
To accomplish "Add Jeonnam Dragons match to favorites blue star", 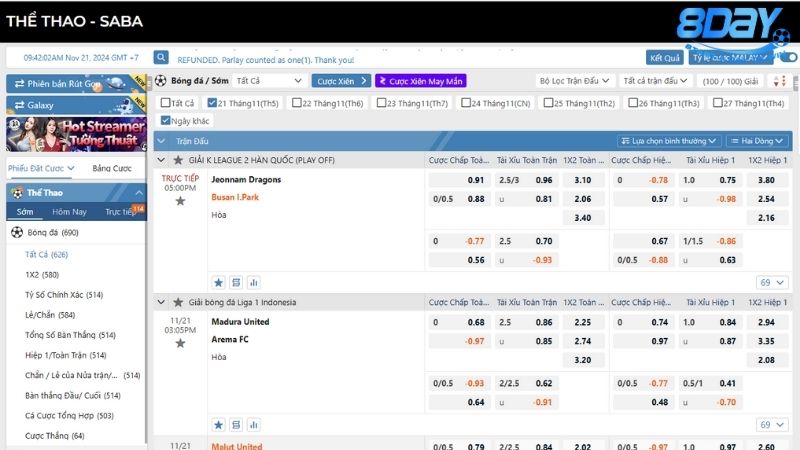I will (218, 282).
